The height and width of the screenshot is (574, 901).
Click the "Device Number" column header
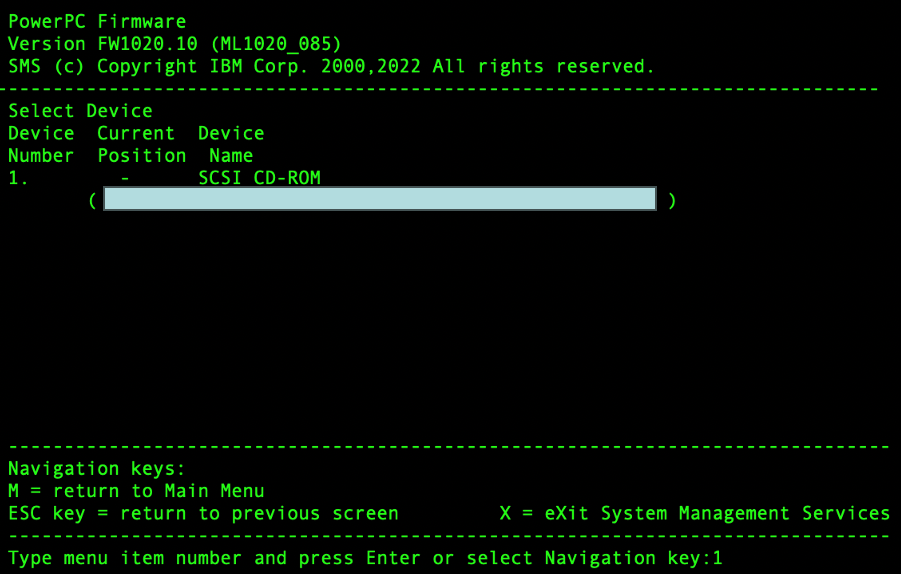click(x=41, y=144)
